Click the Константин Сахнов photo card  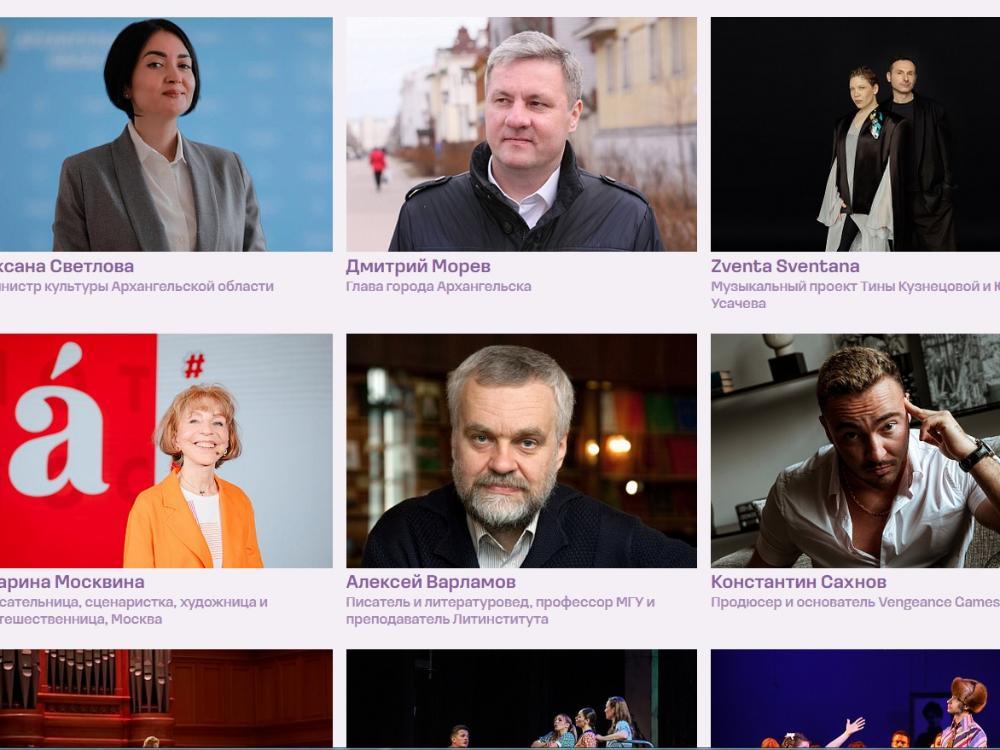855,450
